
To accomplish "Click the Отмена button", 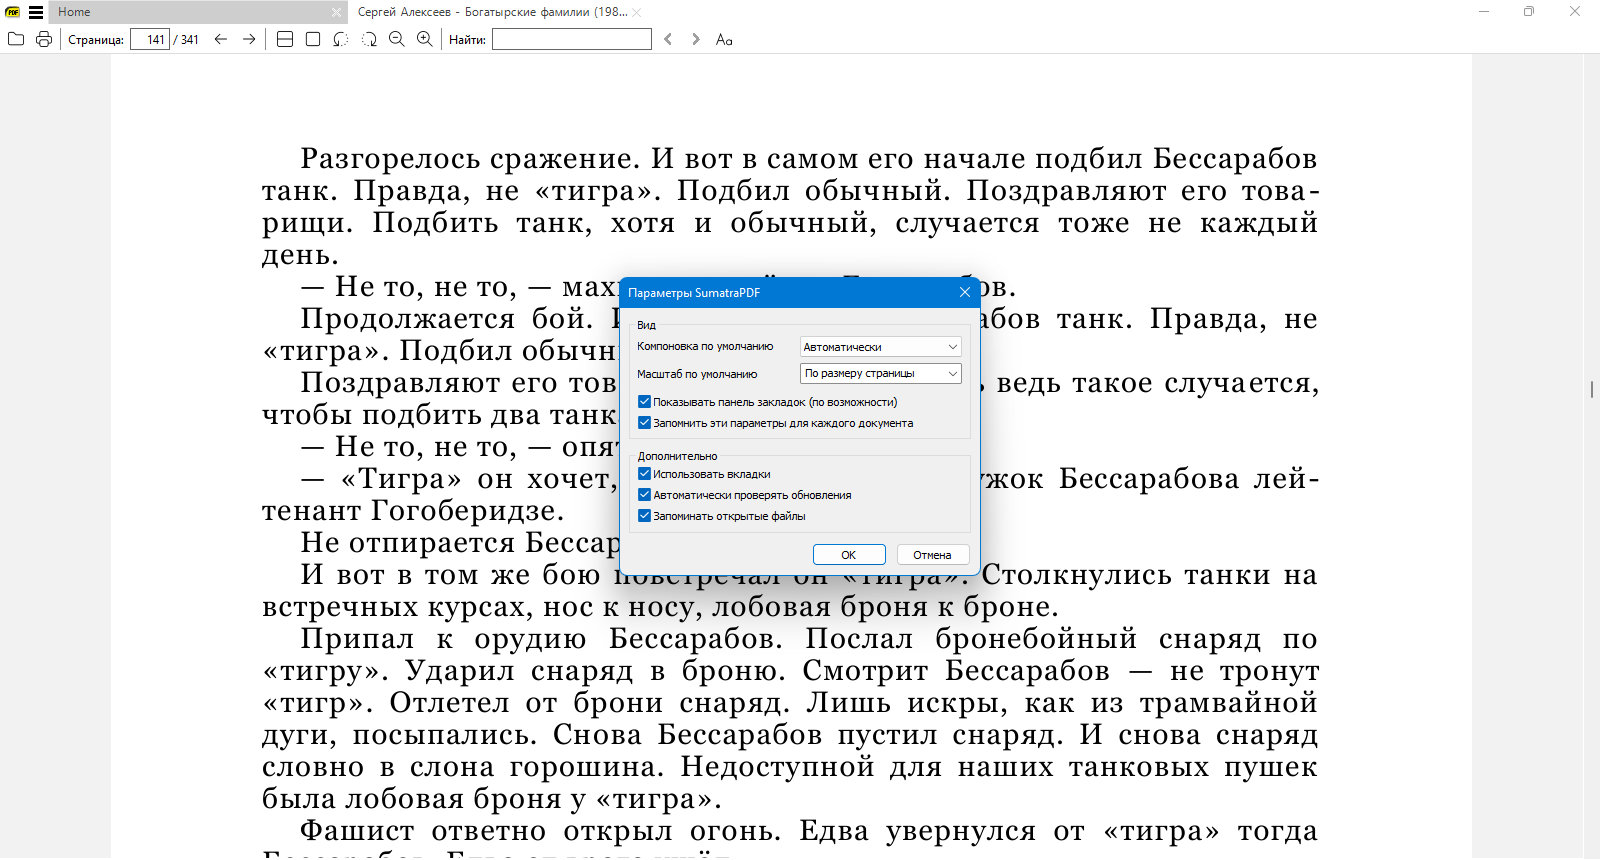I will [932, 555].
